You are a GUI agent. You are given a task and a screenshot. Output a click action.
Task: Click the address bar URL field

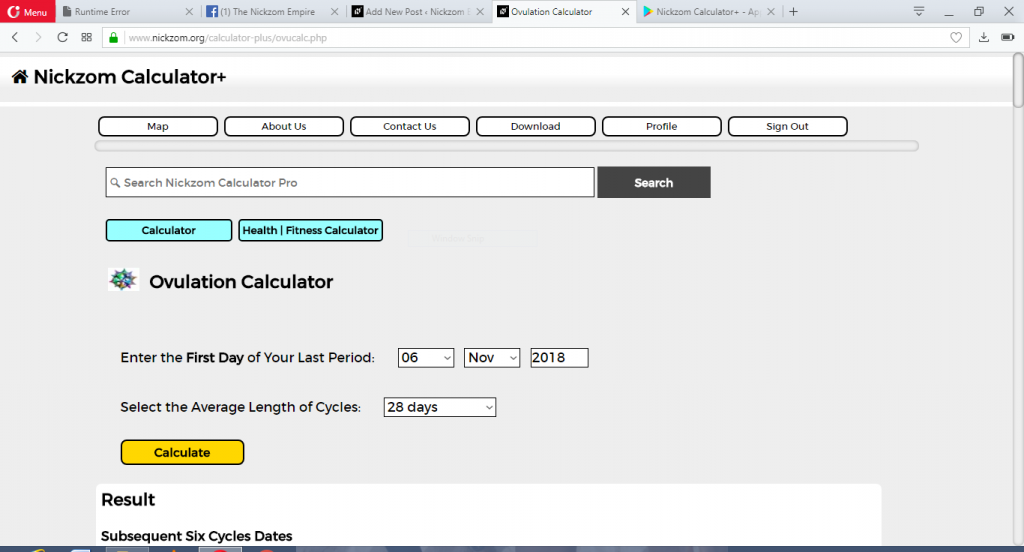(x=536, y=38)
